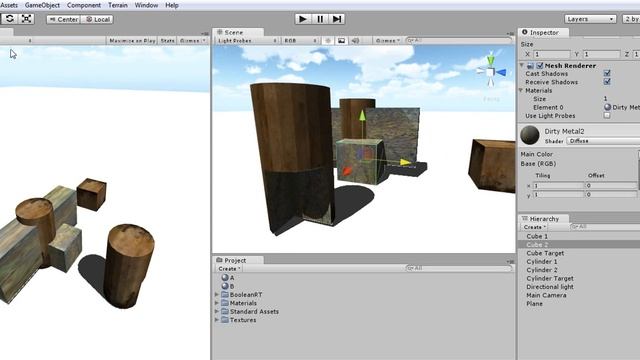640x360 pixels.
Task: Select Directional light in Hierarchy
Action: coord(550,287)
